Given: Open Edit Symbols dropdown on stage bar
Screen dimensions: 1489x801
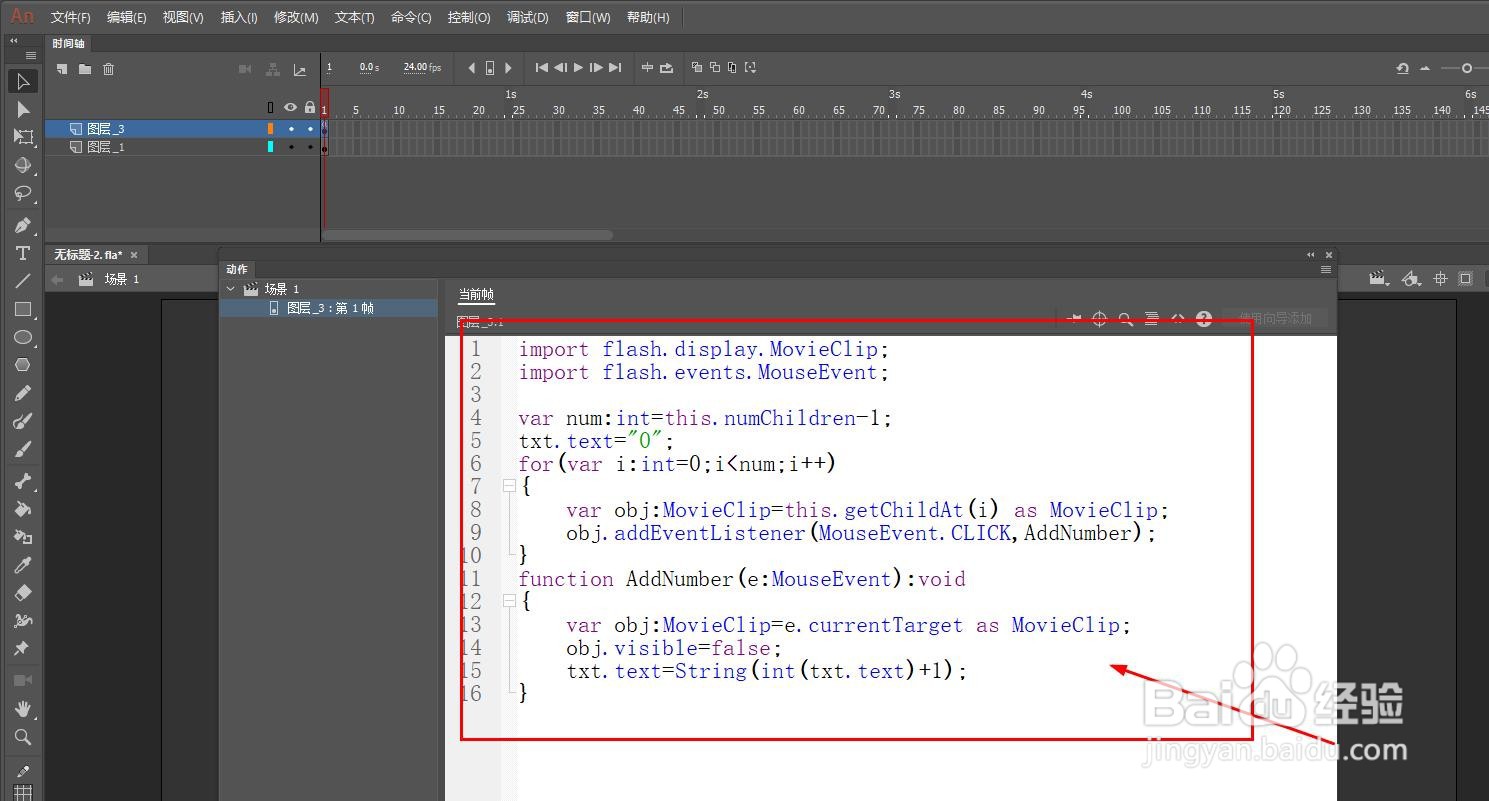Looking at the screenshot, I should pyautogui.click(x=1411, y=279).
